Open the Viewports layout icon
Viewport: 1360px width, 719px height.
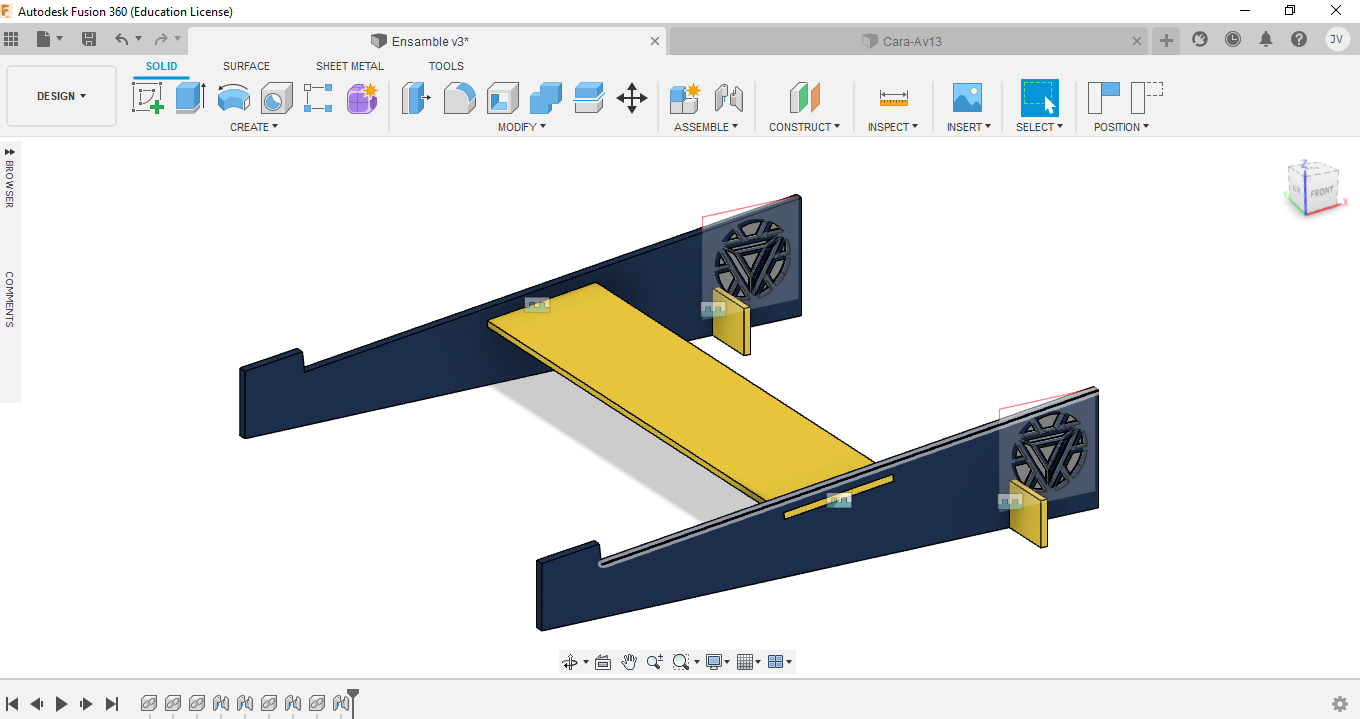[776, 662]
